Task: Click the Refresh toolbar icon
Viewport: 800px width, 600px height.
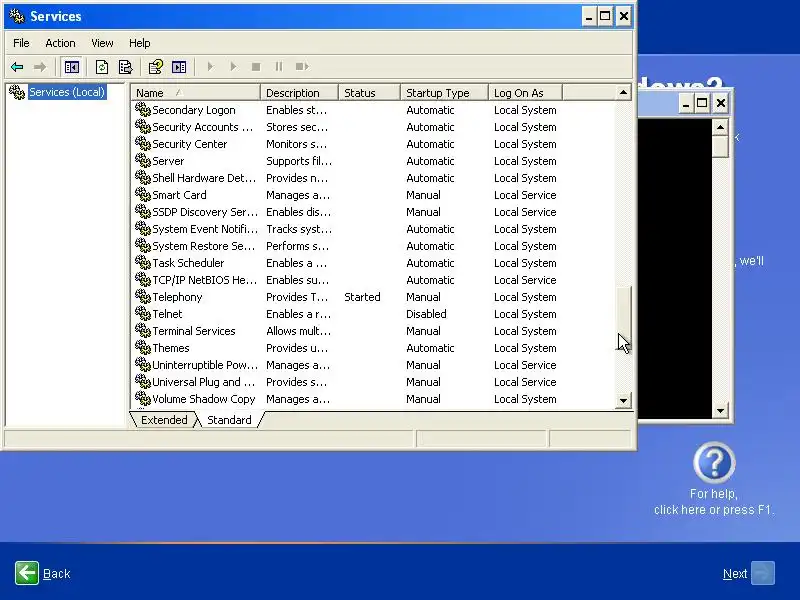Action: coord(102,67)
